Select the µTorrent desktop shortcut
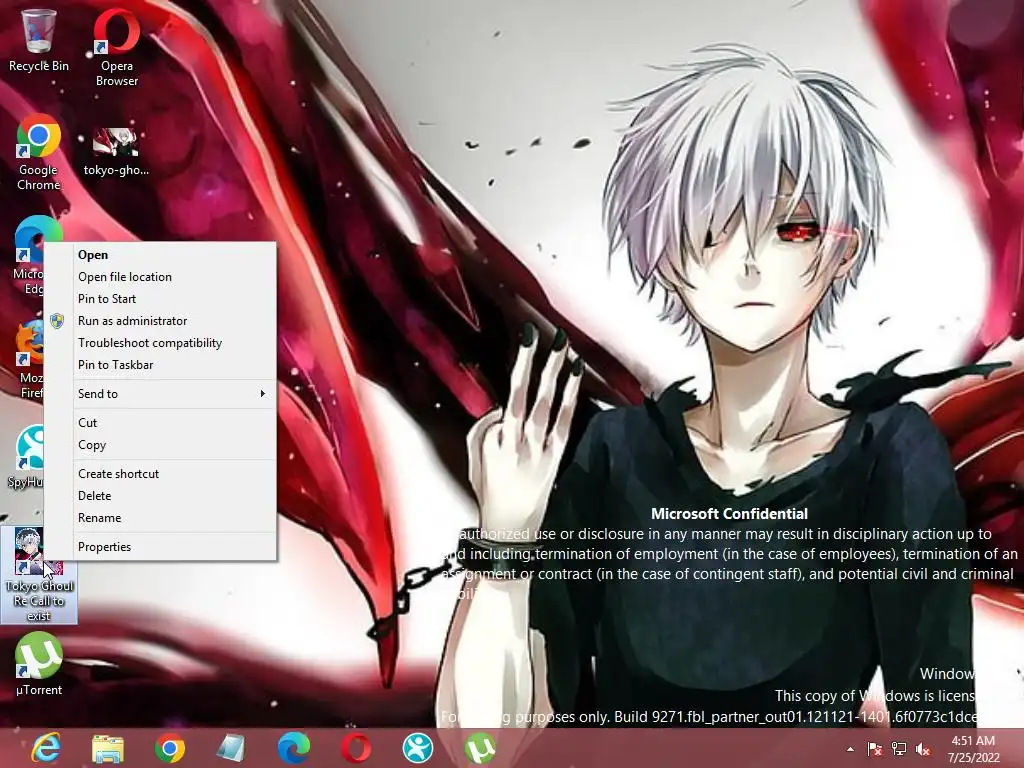Screen dimensions: 1024x768 [39, 664]
